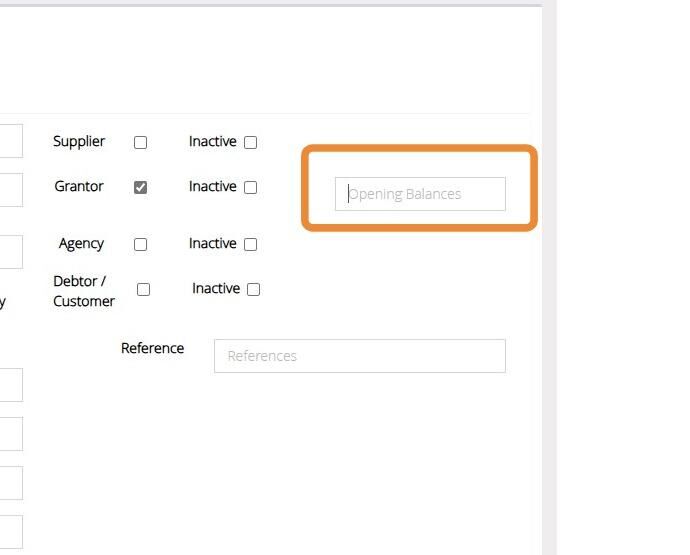Image resolution: width=690 pixels, height=555 pixels.
Task: Click the Grantor label text
Action: click(79, 186)
